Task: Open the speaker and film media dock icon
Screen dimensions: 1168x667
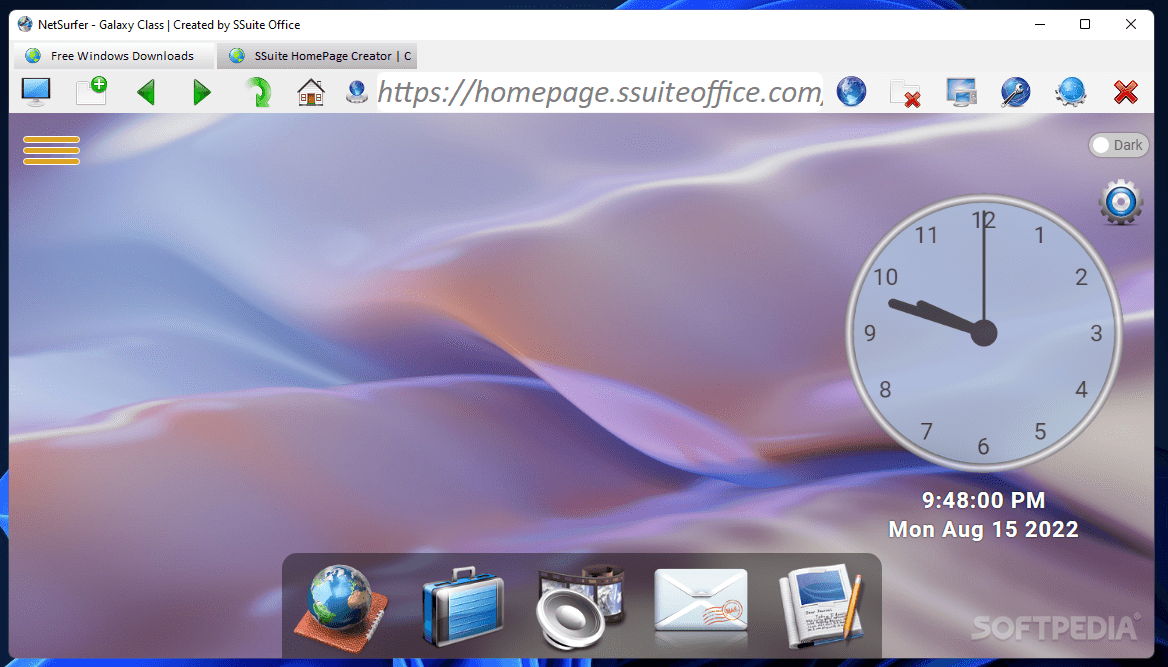Action: click(580, 607)
